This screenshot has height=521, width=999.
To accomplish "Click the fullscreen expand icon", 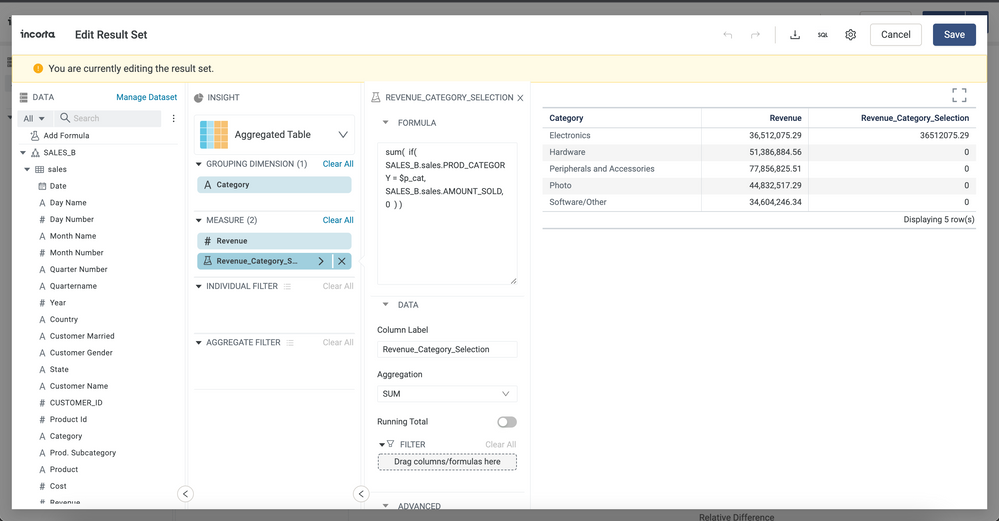I will pyautogui.click(x=959, y=95).
